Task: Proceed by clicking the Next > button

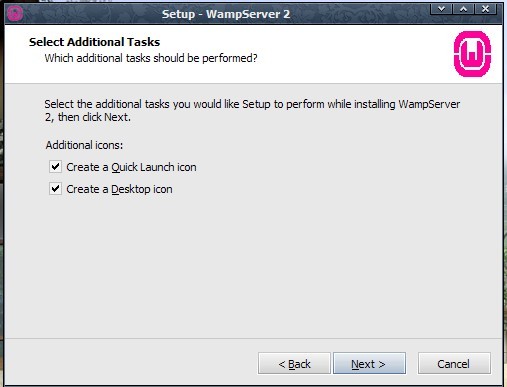Action: [369, 363]
